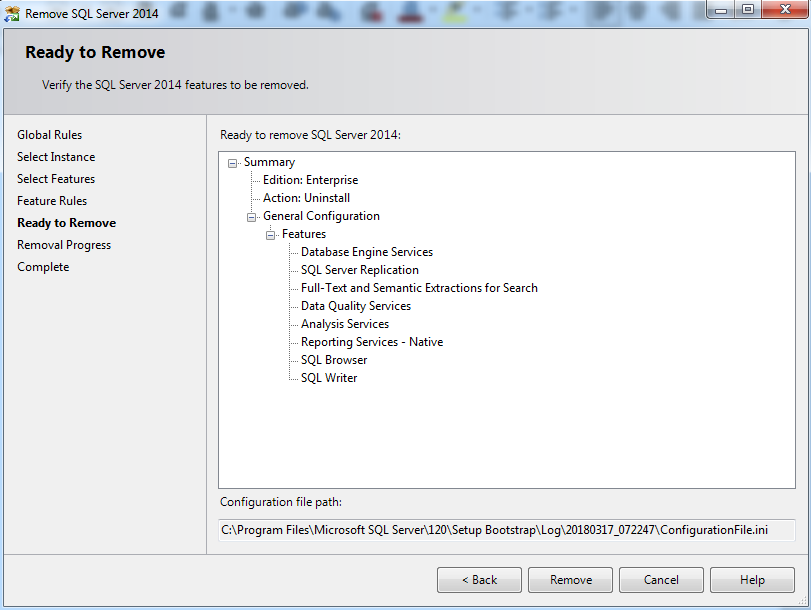Go back using the Back button
811x610 pixels.
click(x=478, y=580)
